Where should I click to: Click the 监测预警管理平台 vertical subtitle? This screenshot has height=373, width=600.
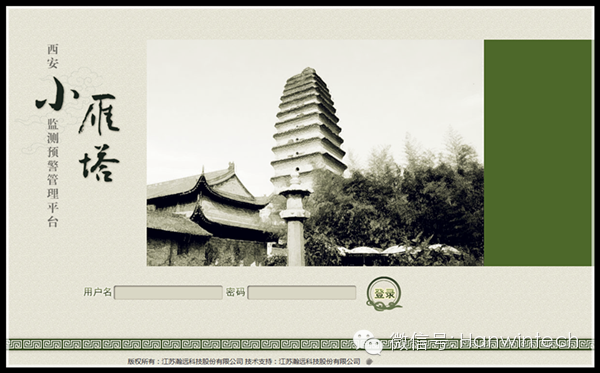click(x=53, y=173)
